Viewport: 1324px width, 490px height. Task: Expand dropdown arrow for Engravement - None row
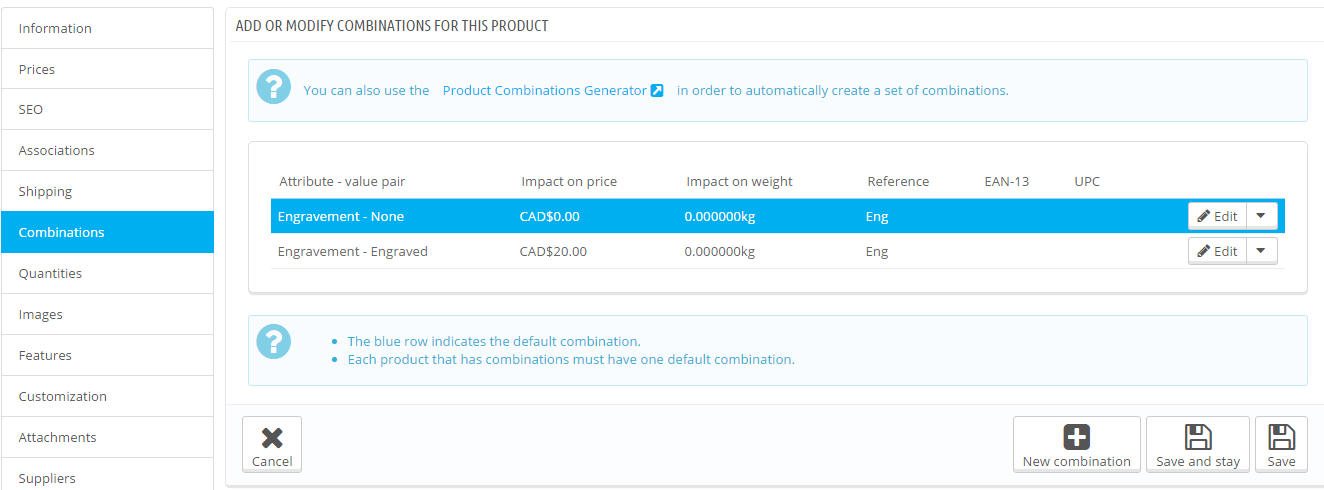coord(1261,216)
